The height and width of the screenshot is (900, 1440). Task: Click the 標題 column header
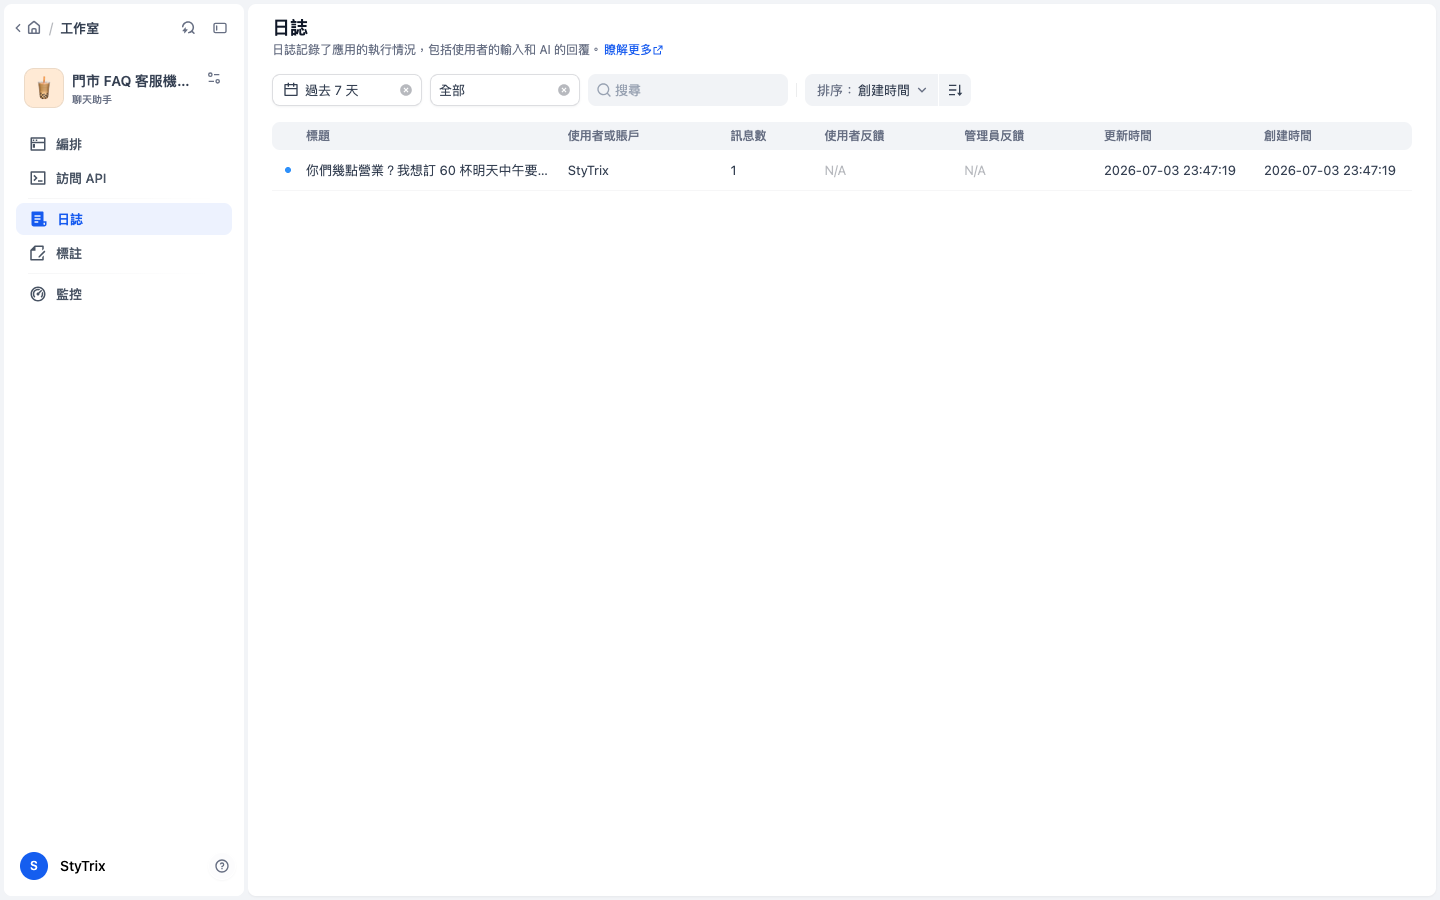[318, 136]
